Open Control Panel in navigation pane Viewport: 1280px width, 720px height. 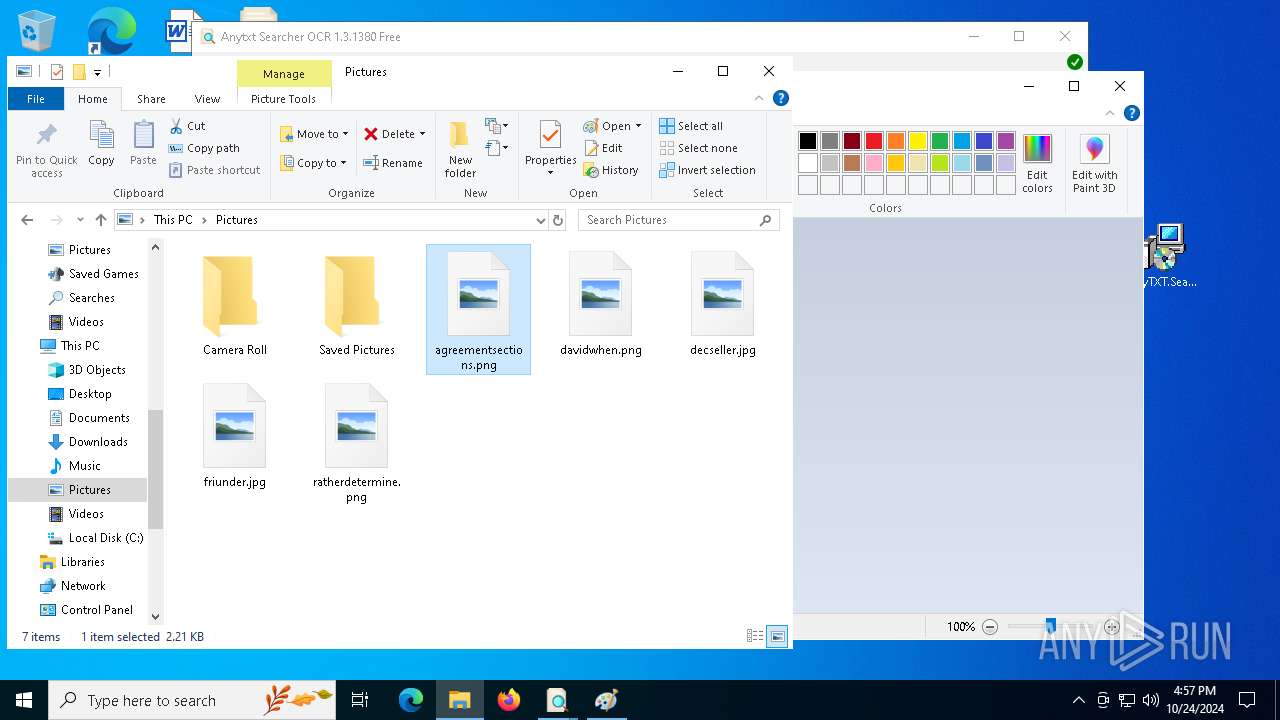(96, 610)
